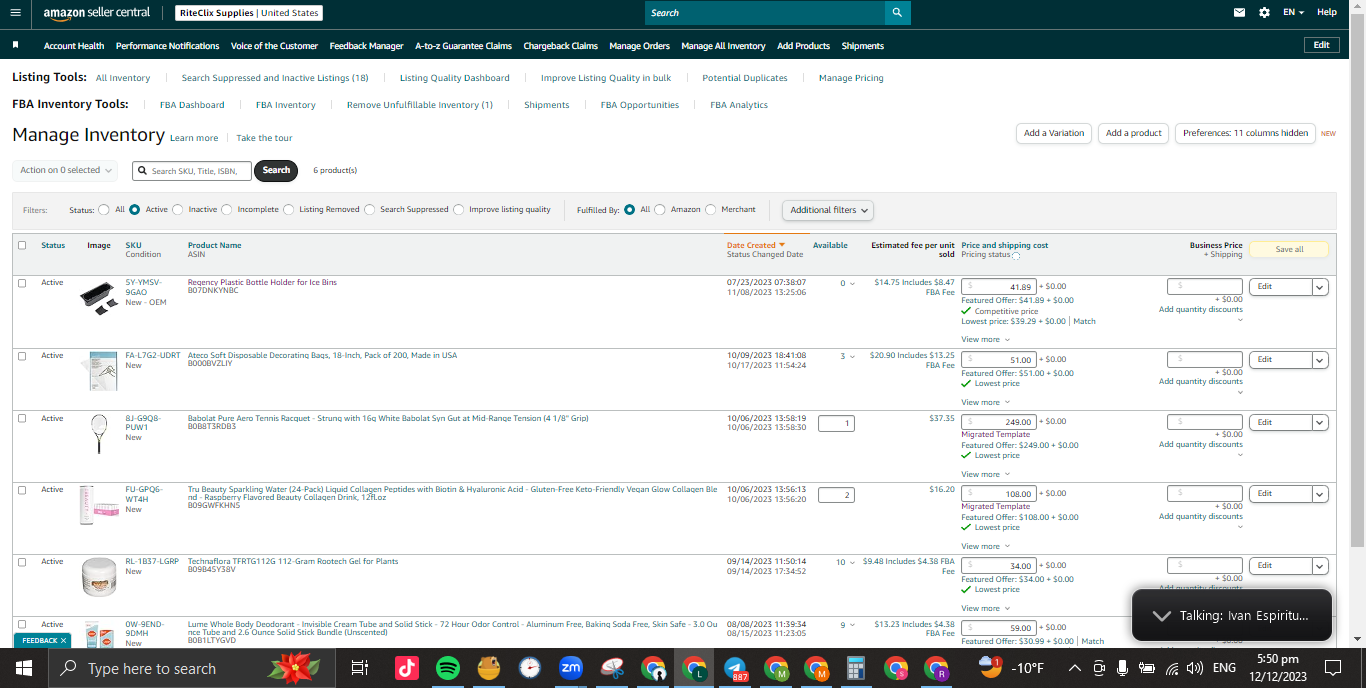Tick the checkbox for Regency Bottle Holder row
This screenshot has height=688, width=1366.
22,283
